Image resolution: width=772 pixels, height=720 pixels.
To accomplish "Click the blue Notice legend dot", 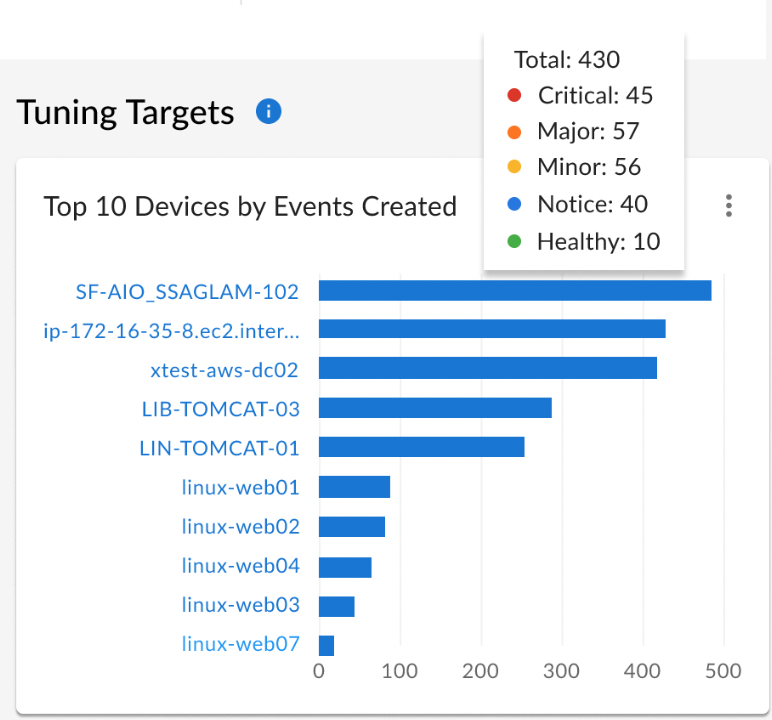I will point(514,204).
